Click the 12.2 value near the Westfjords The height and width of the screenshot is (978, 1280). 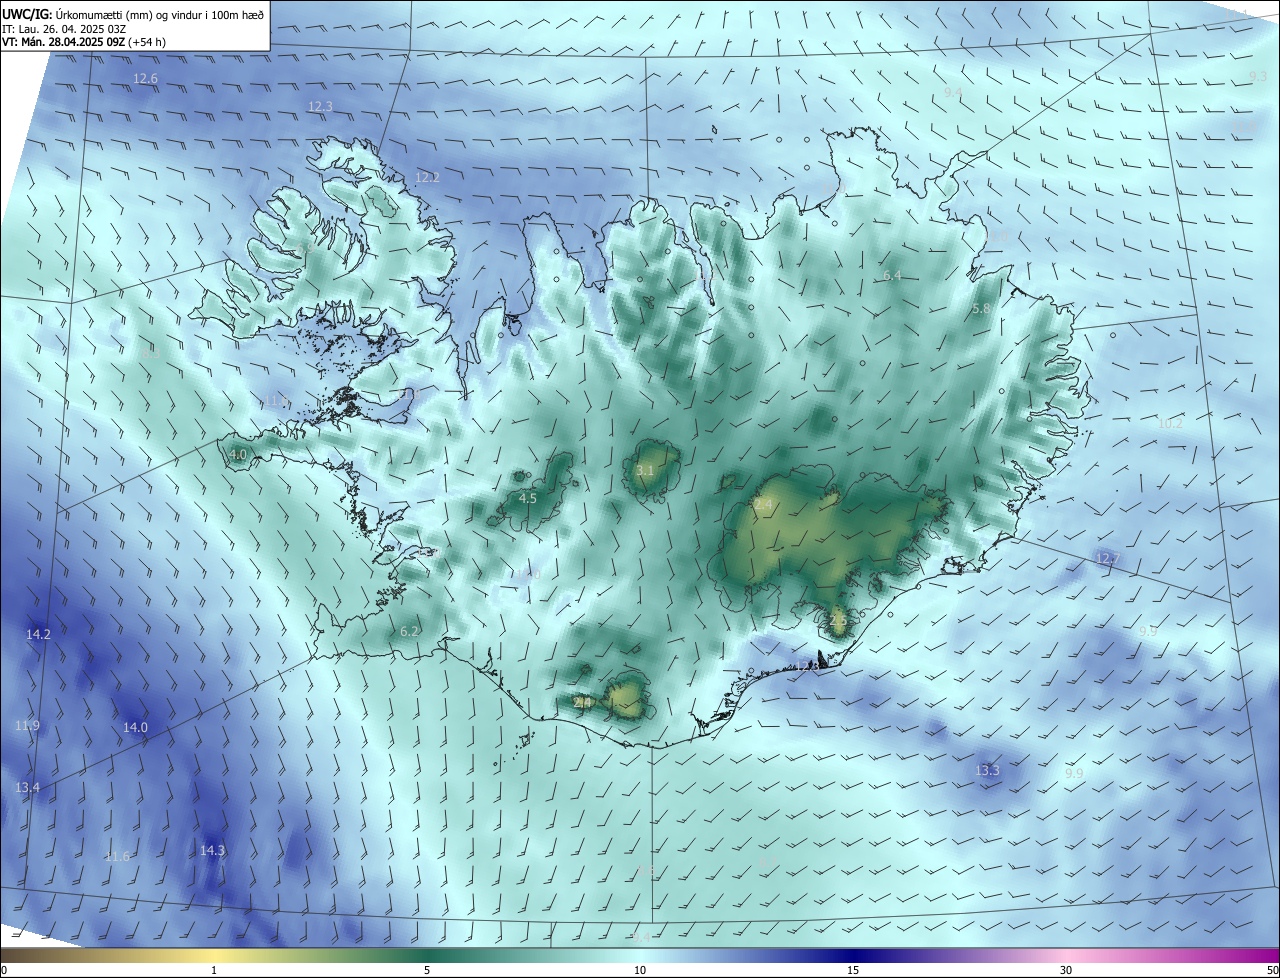[427, 177]
